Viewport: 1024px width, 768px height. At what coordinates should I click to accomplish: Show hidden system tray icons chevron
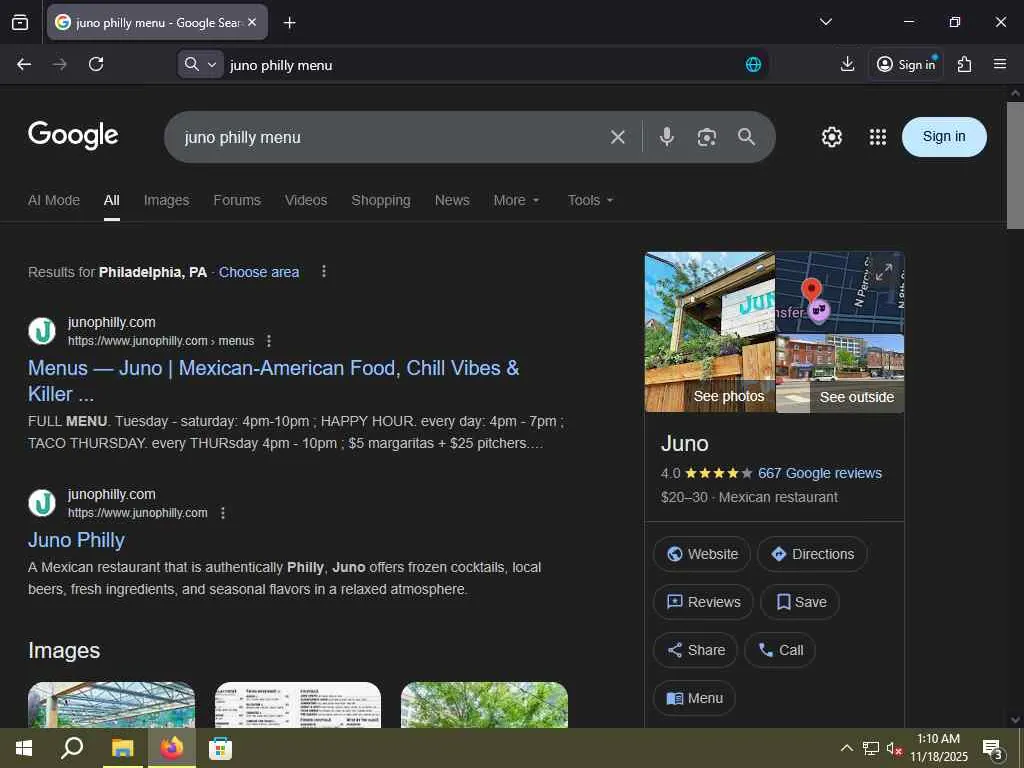click(846, 748)
